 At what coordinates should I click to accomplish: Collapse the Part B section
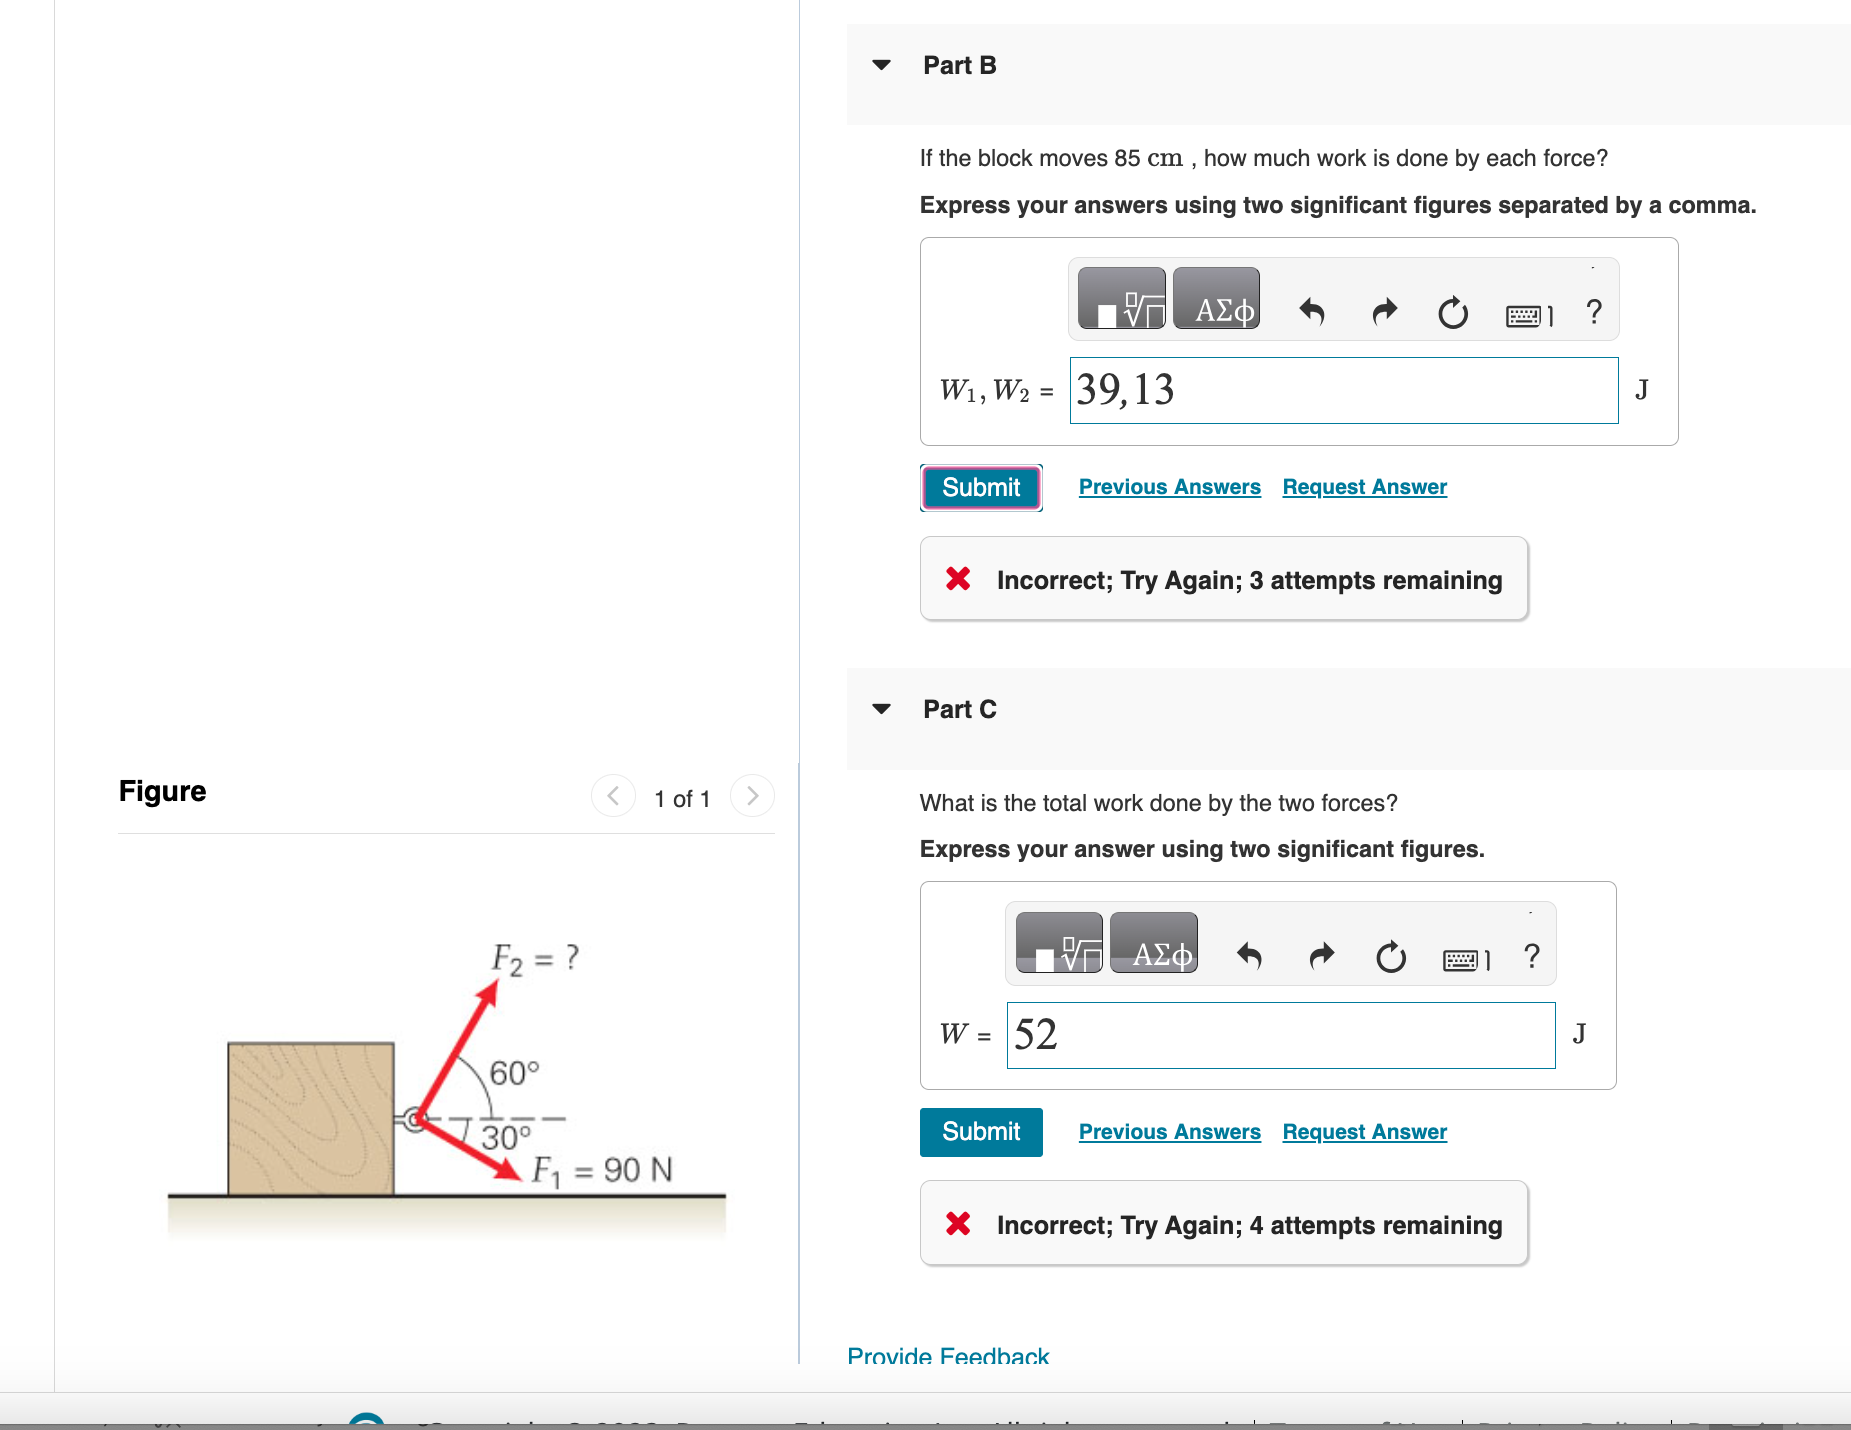point(880,64)
